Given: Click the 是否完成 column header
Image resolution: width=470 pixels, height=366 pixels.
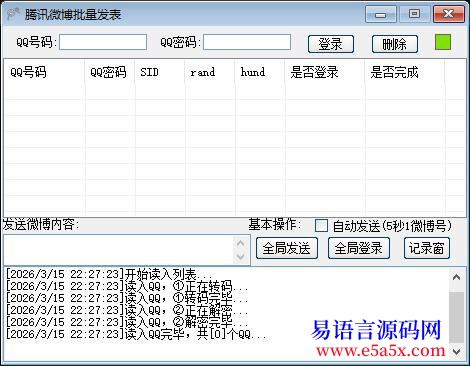Looking at the screenshot, I should (x=405, y=72).
